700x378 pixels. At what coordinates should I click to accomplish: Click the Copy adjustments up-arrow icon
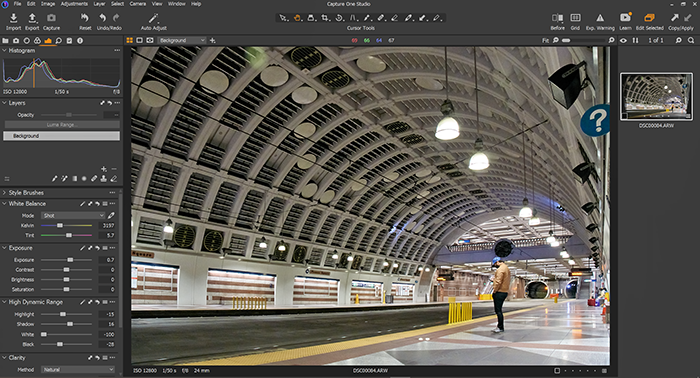(674, 18)
